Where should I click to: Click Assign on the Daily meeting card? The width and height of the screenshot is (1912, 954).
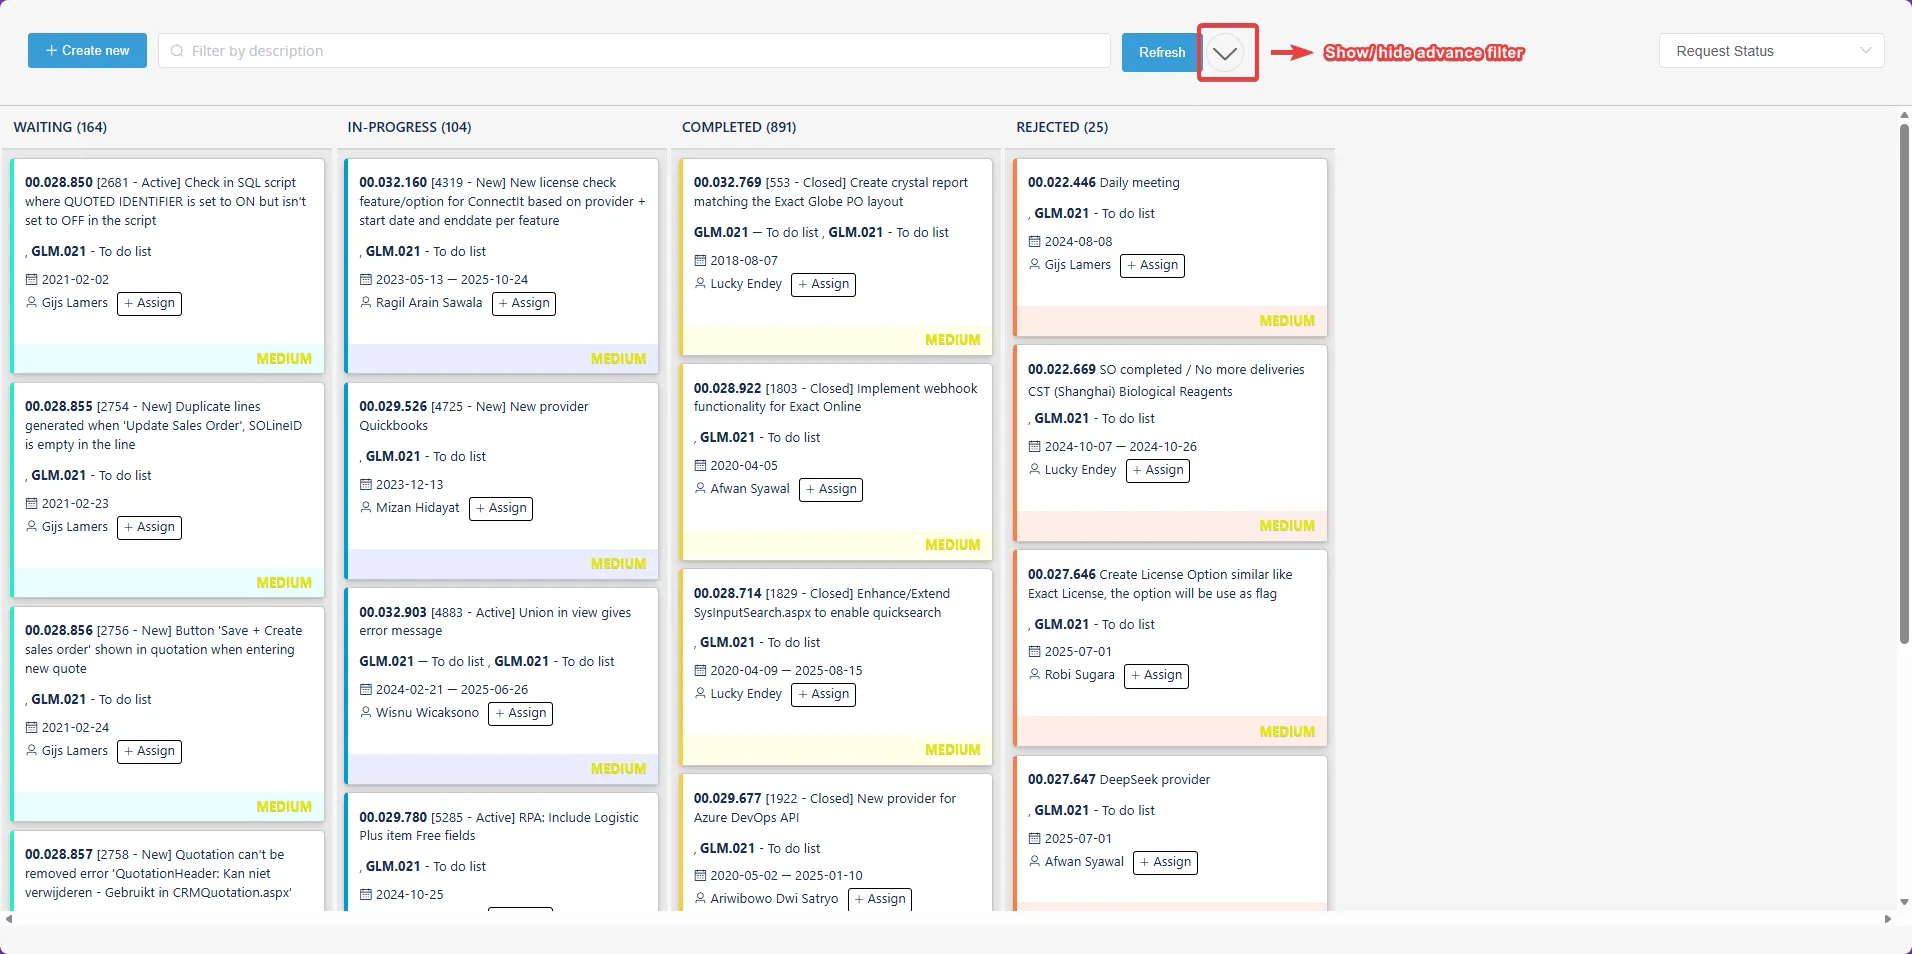[x=1152, y=265]
